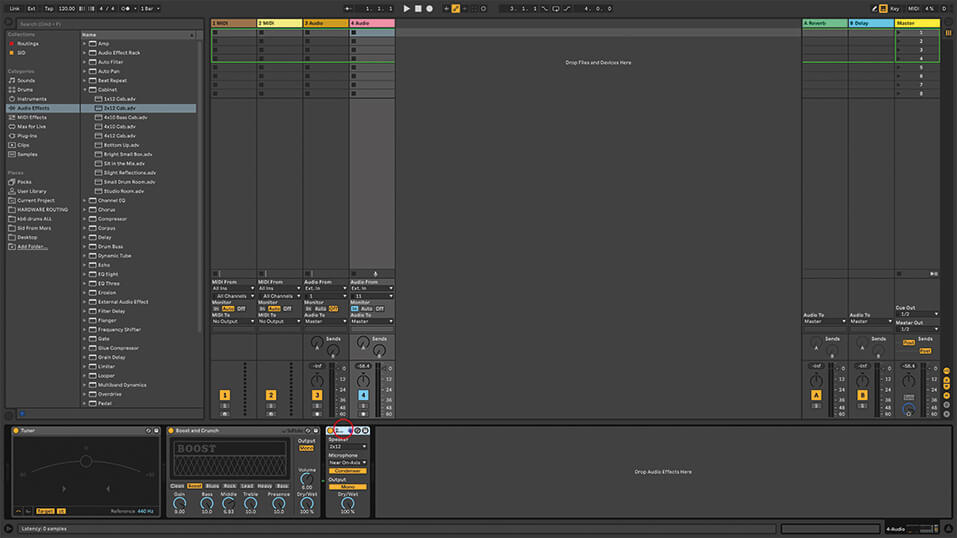
Task: Click the Stop button in transport
Action: point(418,9)
